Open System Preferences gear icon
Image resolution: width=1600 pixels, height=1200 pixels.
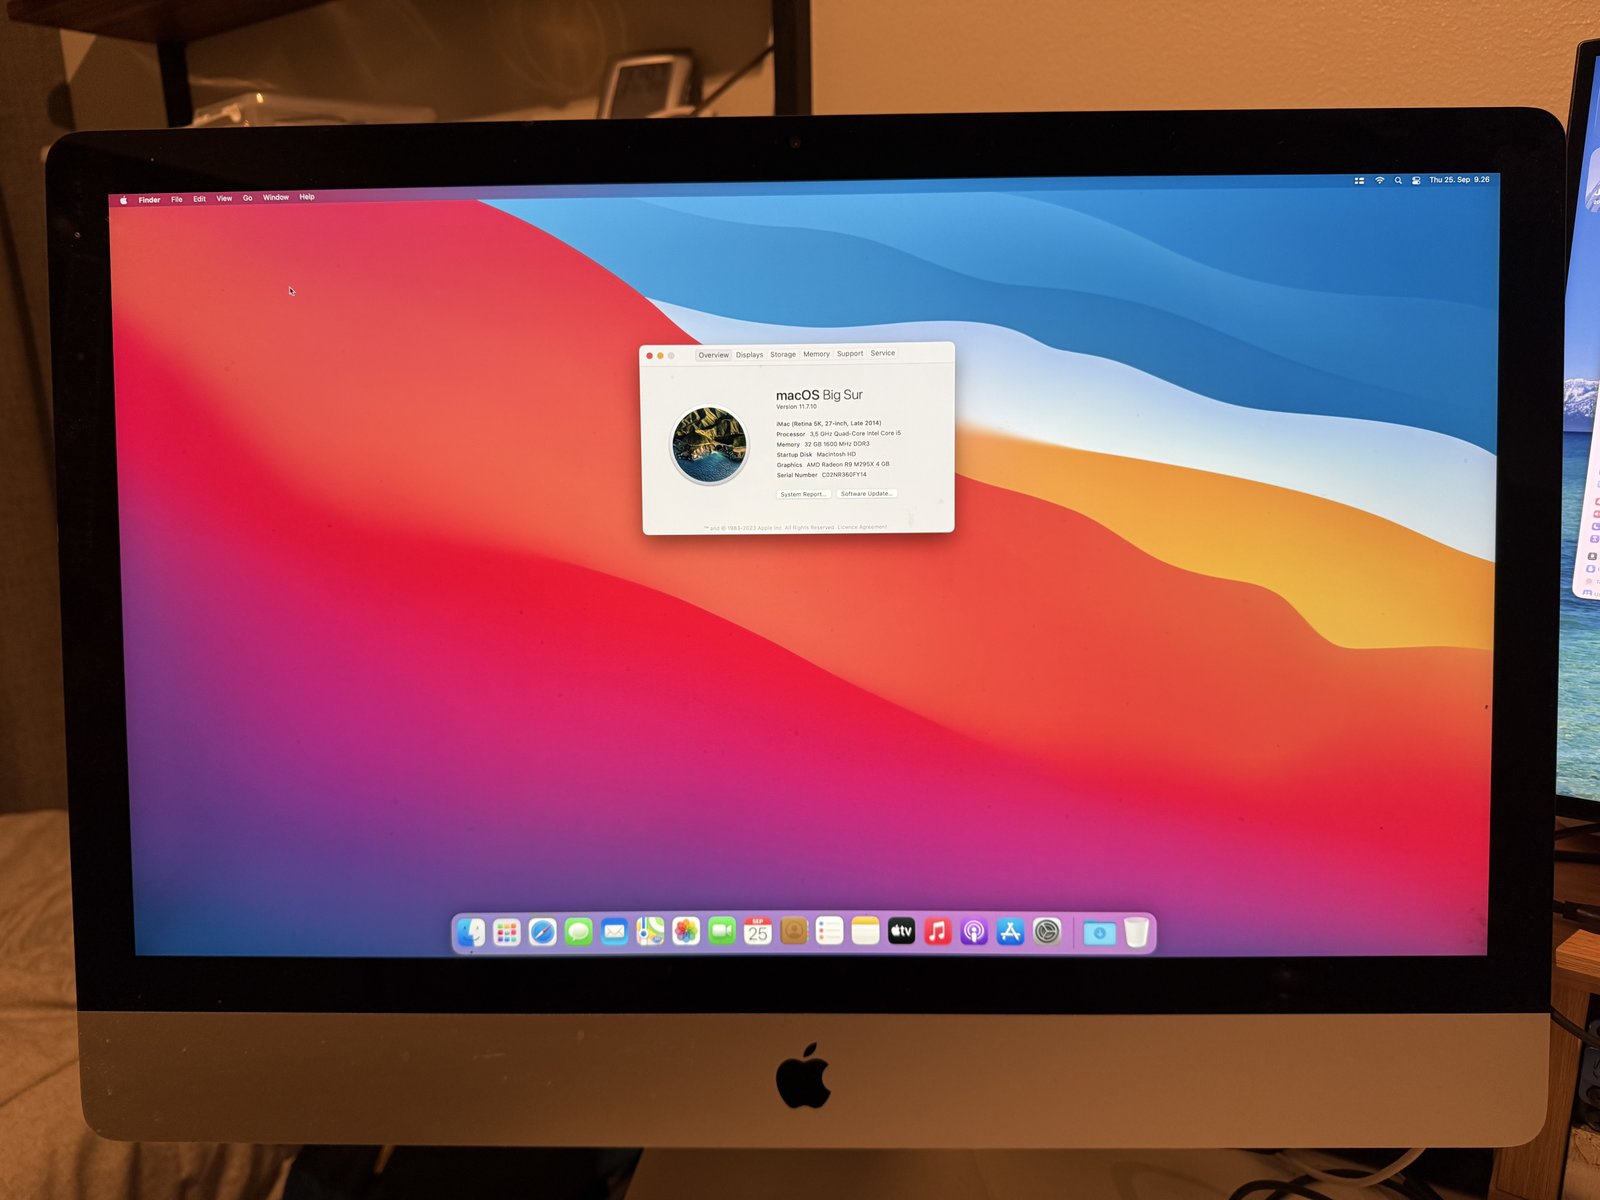(x=1046, y=932)
